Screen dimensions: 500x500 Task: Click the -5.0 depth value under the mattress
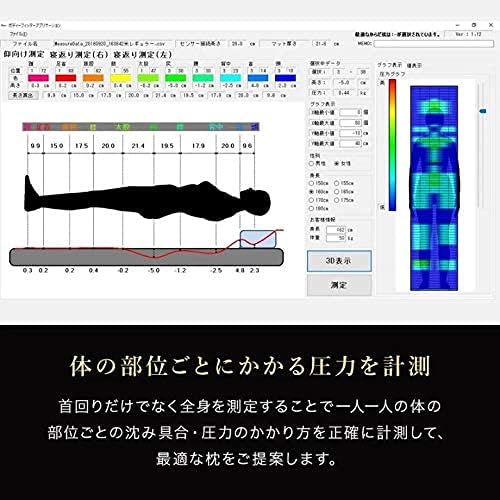pyautogui.click(x=154, y=270)
